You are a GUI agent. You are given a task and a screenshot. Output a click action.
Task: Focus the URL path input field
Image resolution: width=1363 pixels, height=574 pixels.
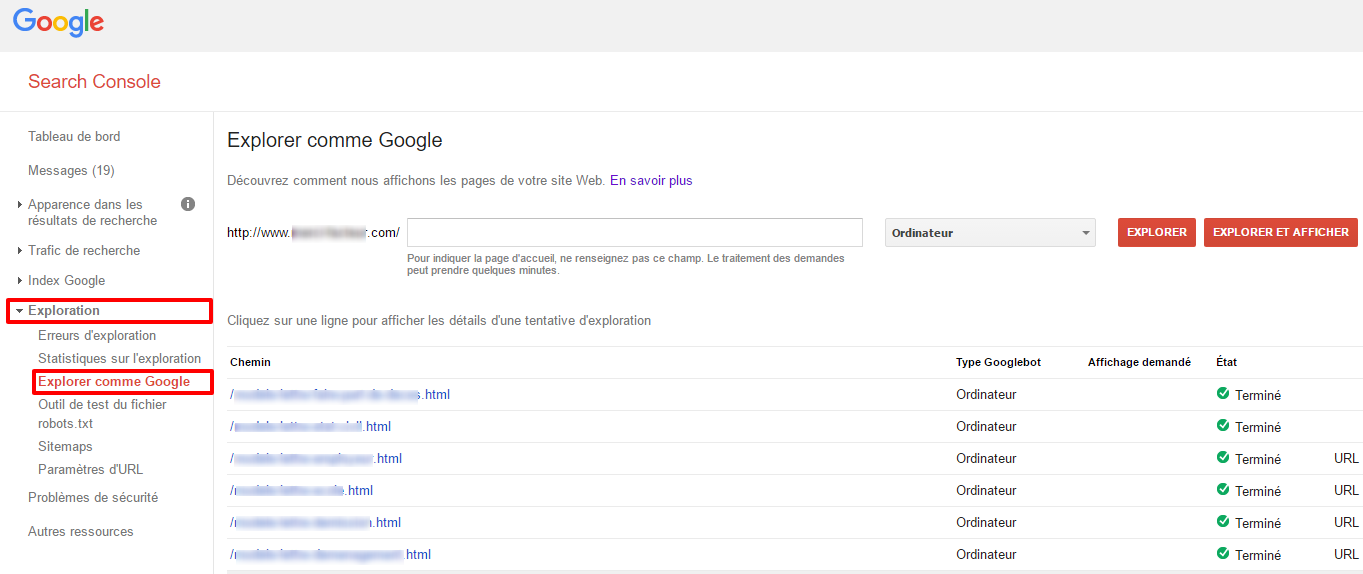[635, 232]
